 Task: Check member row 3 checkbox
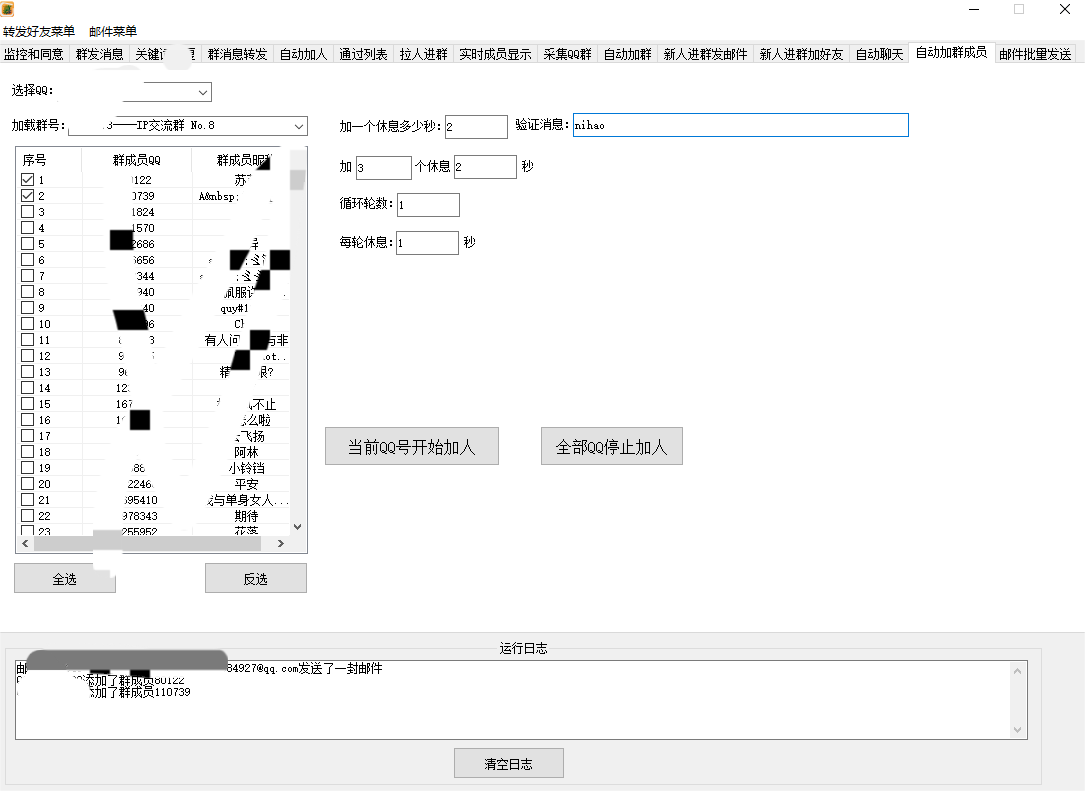pos(28,211)
